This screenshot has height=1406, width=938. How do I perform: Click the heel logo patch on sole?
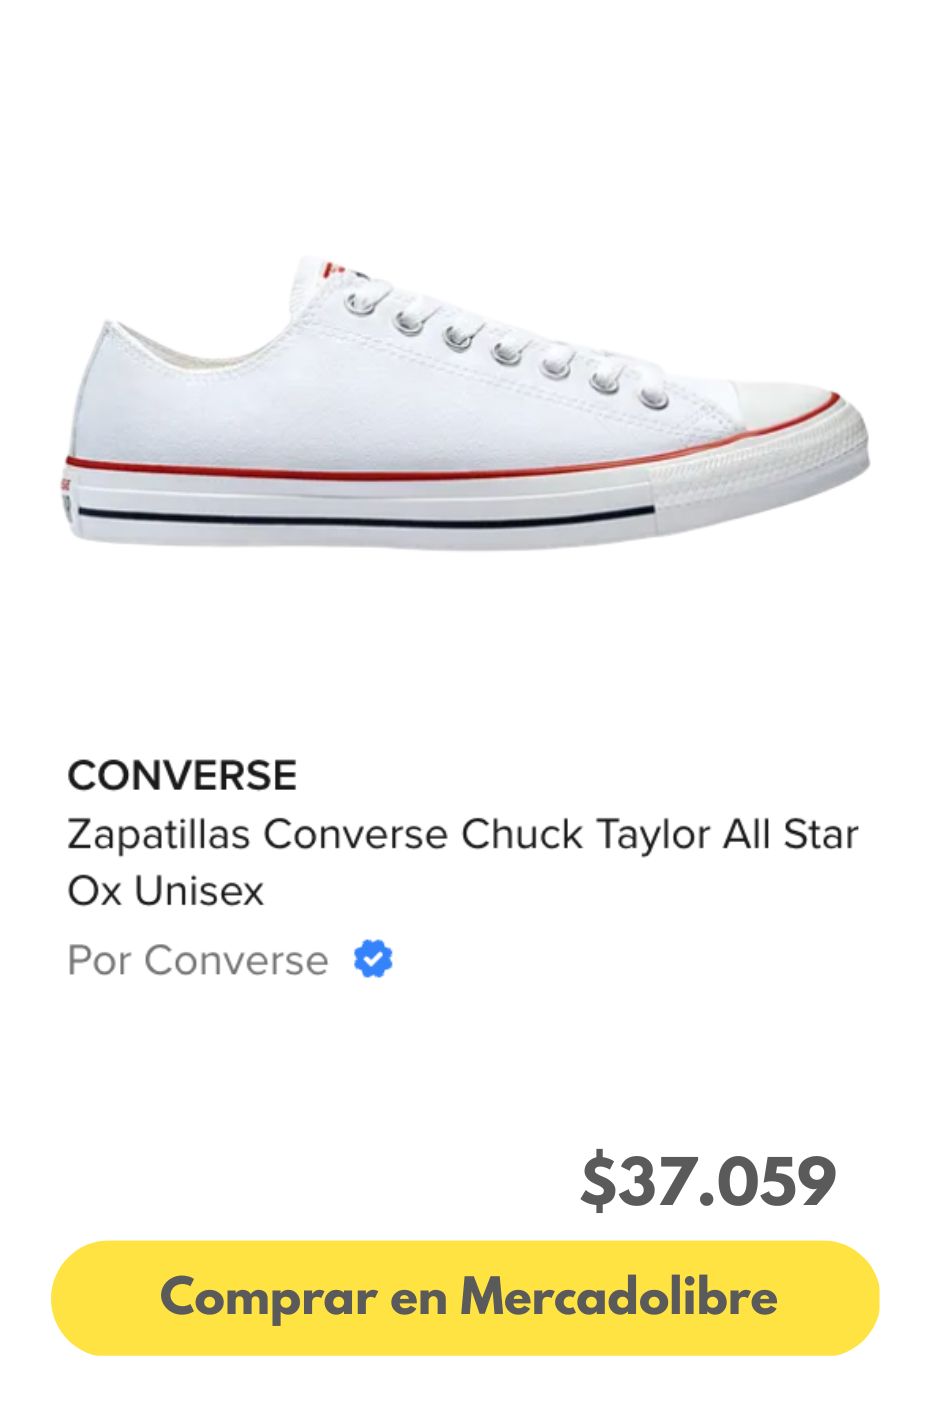pos(67,495)
